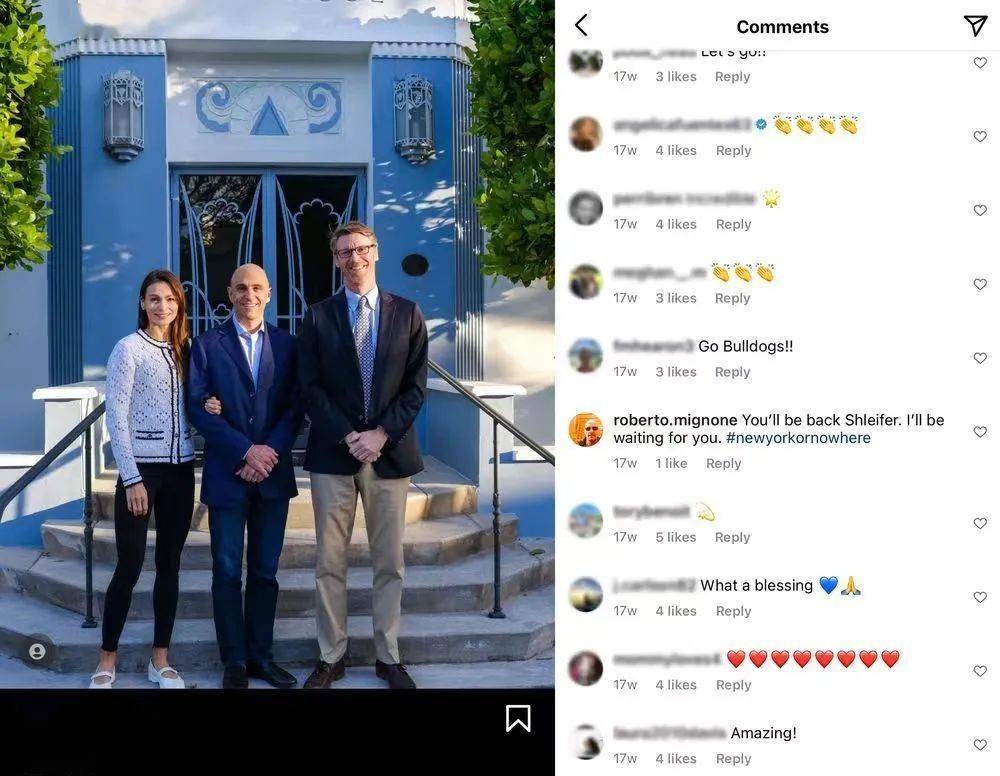Reply to the 'Go Bulldogs!!' comment

[732, 372]
